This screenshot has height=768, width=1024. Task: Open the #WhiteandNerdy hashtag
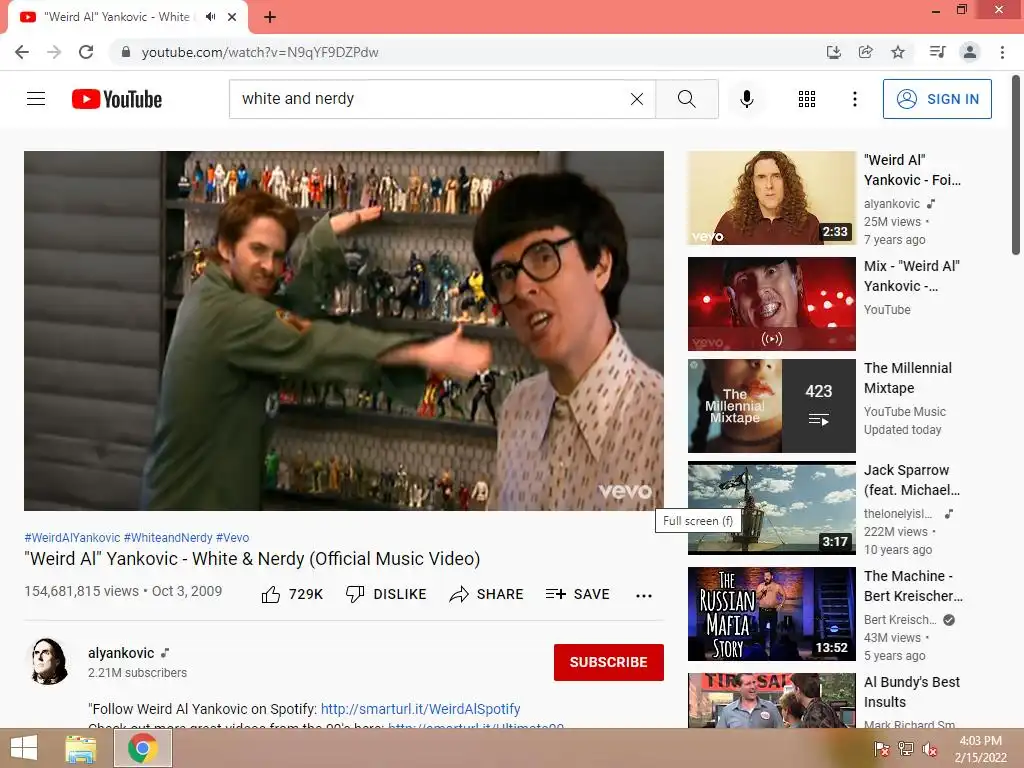168,537
